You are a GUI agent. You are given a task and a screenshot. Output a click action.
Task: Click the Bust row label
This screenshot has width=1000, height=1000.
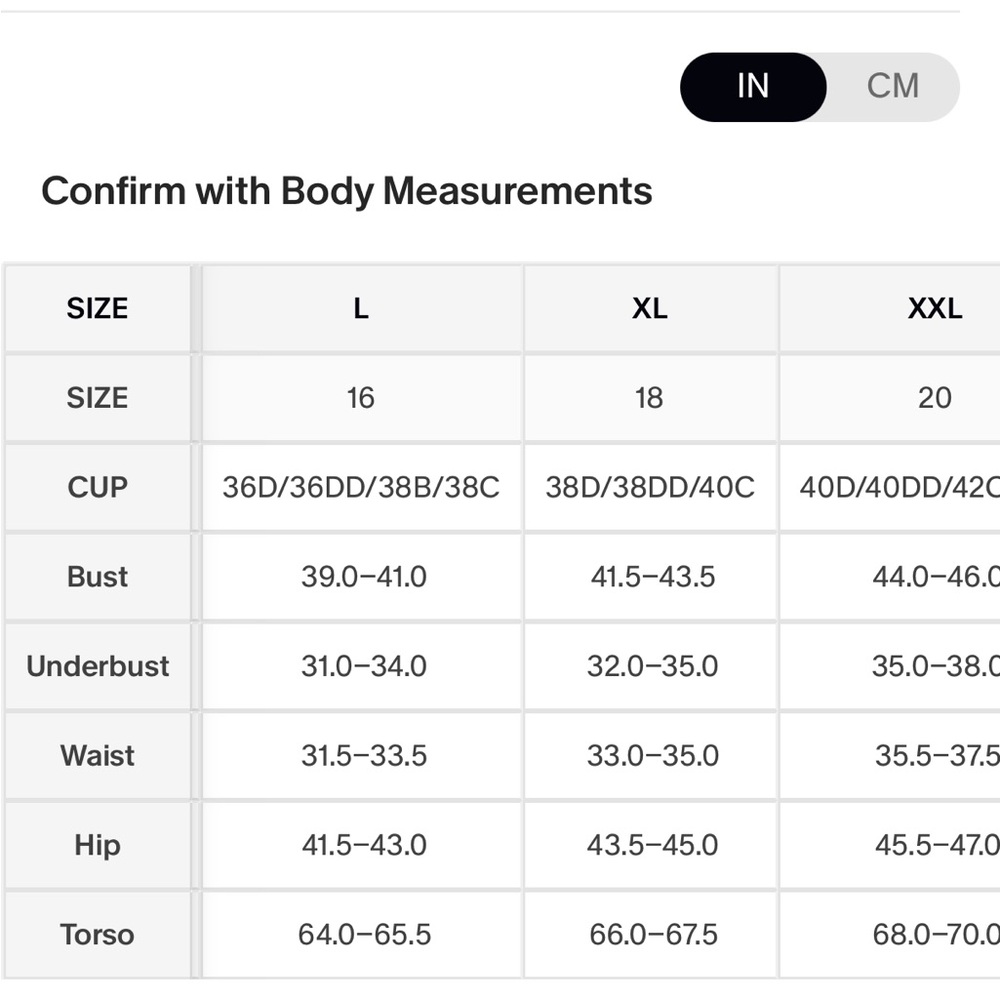(x=98, y=577)
